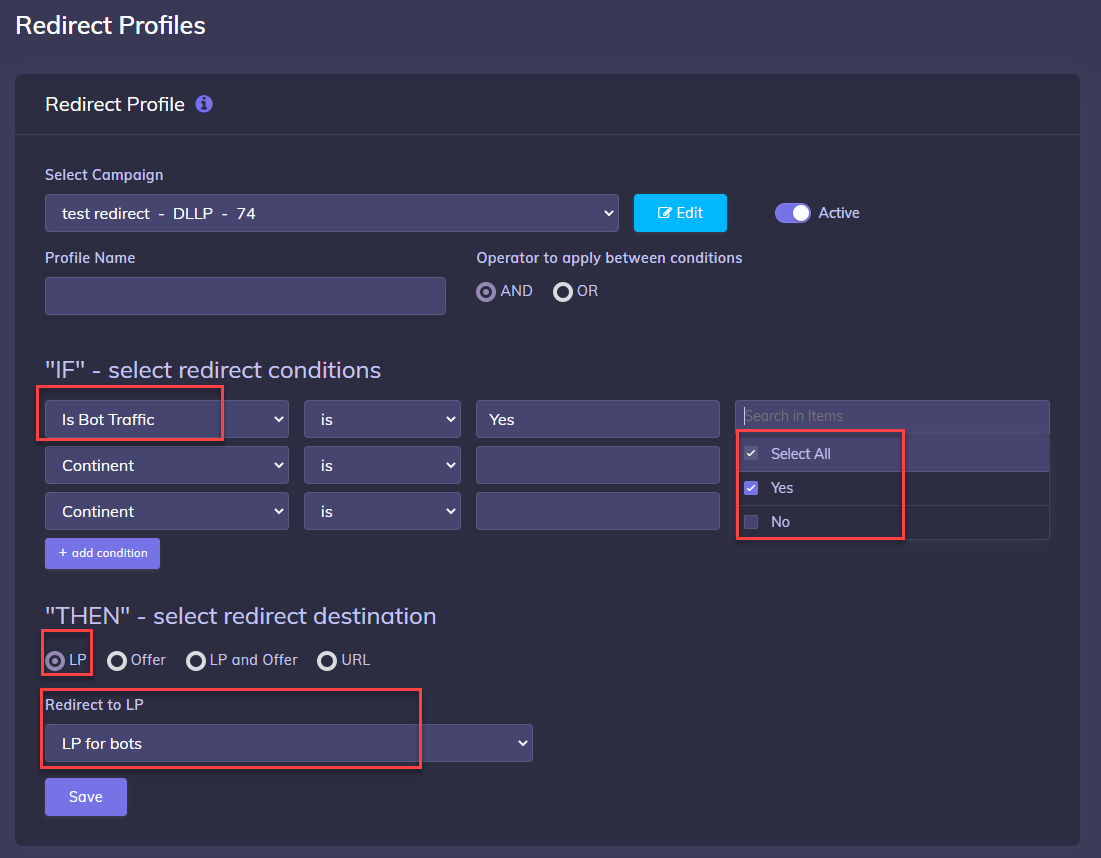Choose the LP and Offer radio option
Image resolution: width=1101 pixels, height=858 pixels.
tap(196, 661)
